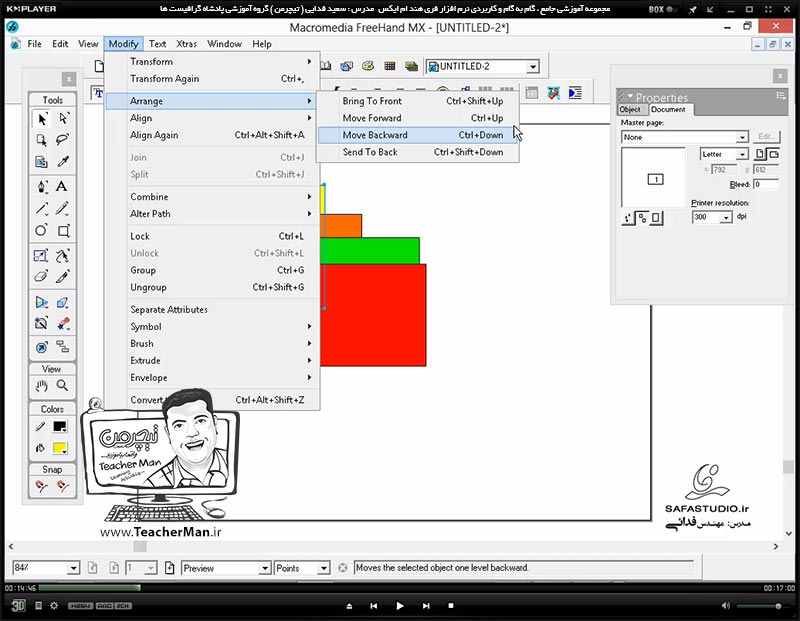Image resolution: width=800 pixels, height=621 pixels.
Task: Open the Preview mode dropdown
Action: (265, 568)
